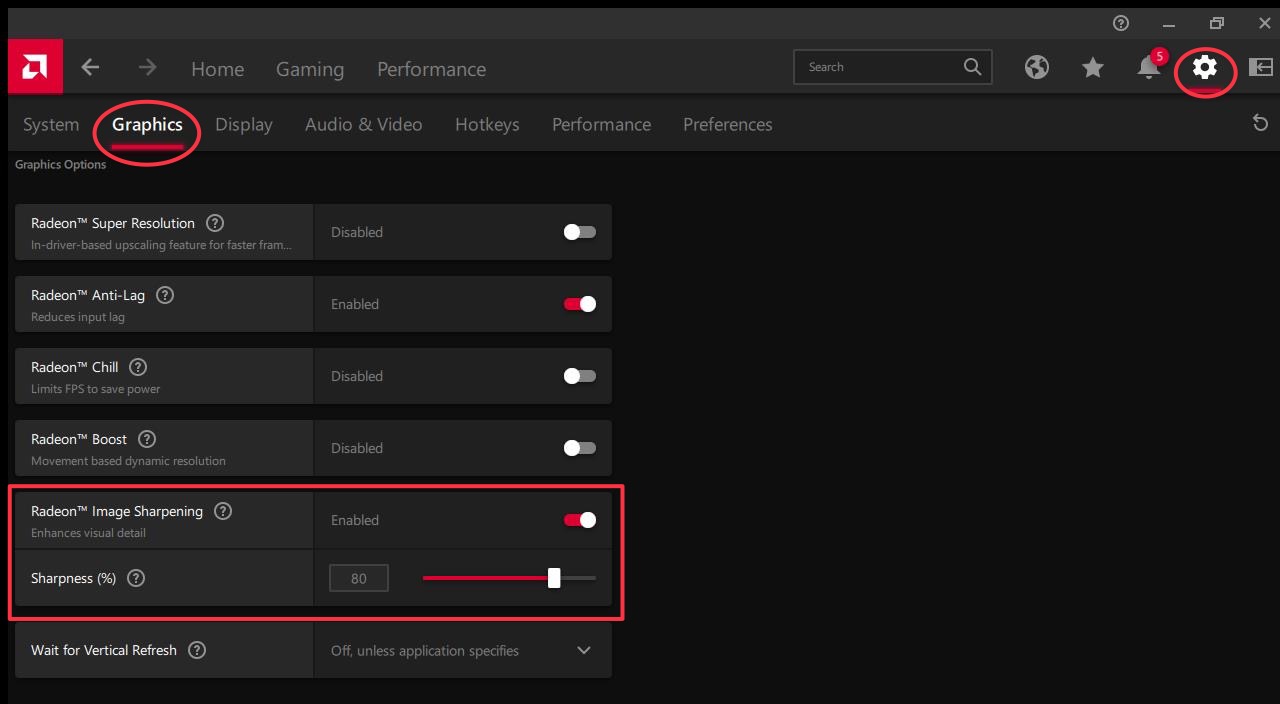This screenshot has height=704, width=1280.
Task: Switch to the Display tab
Action: click(244, 124)
